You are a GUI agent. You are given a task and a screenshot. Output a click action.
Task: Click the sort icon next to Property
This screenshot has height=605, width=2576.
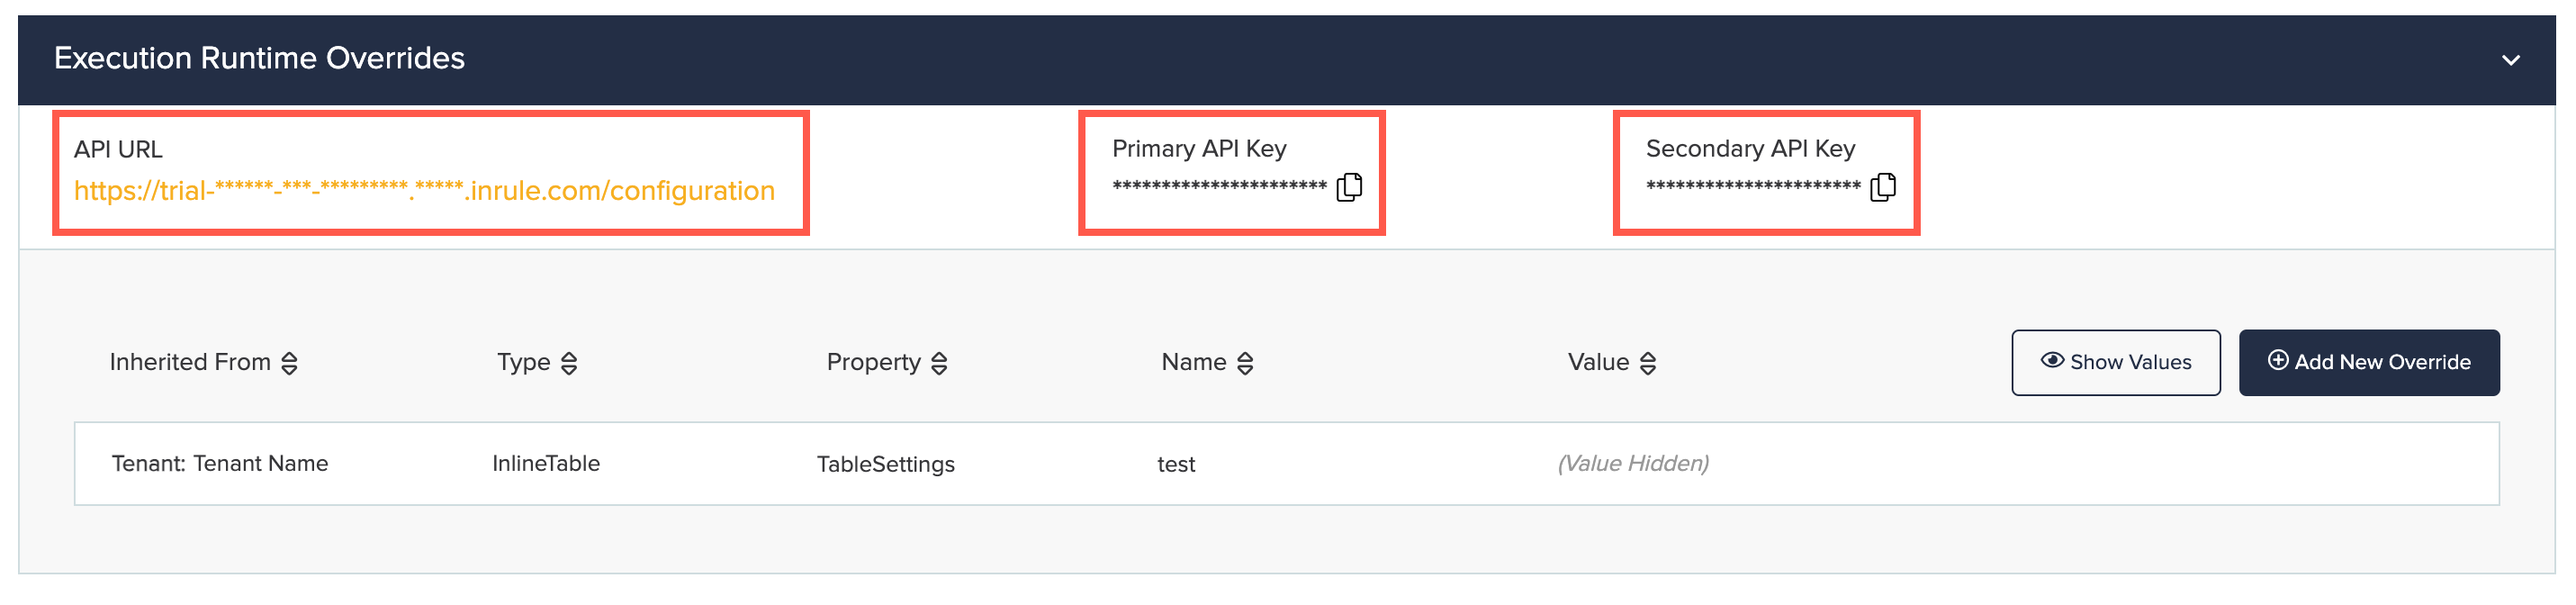click(x=938, y=363)
